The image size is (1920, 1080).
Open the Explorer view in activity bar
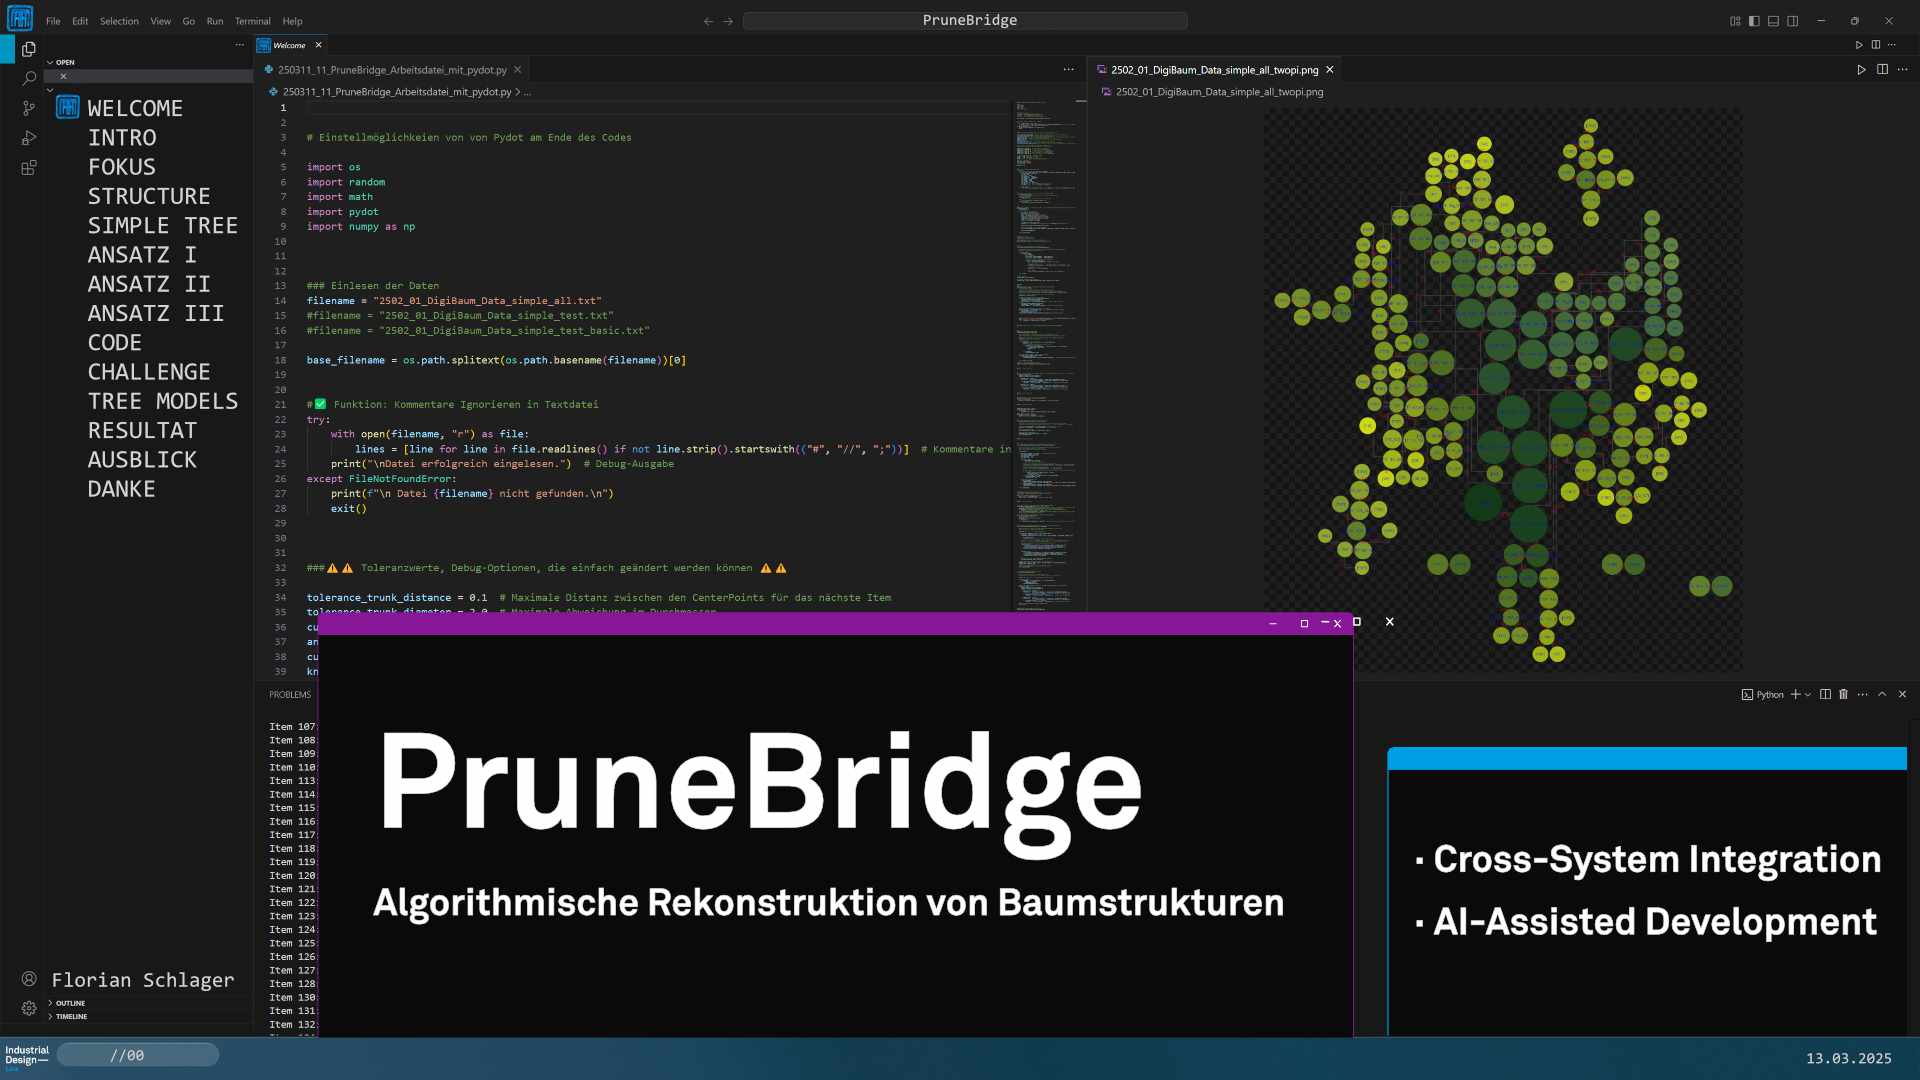[29, 49]
